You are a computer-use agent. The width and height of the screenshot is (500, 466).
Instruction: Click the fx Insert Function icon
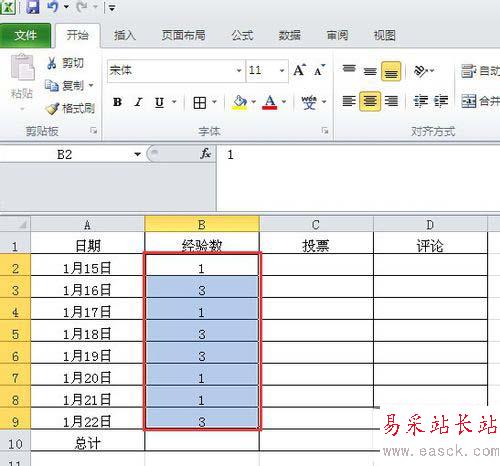coord(205,154)
